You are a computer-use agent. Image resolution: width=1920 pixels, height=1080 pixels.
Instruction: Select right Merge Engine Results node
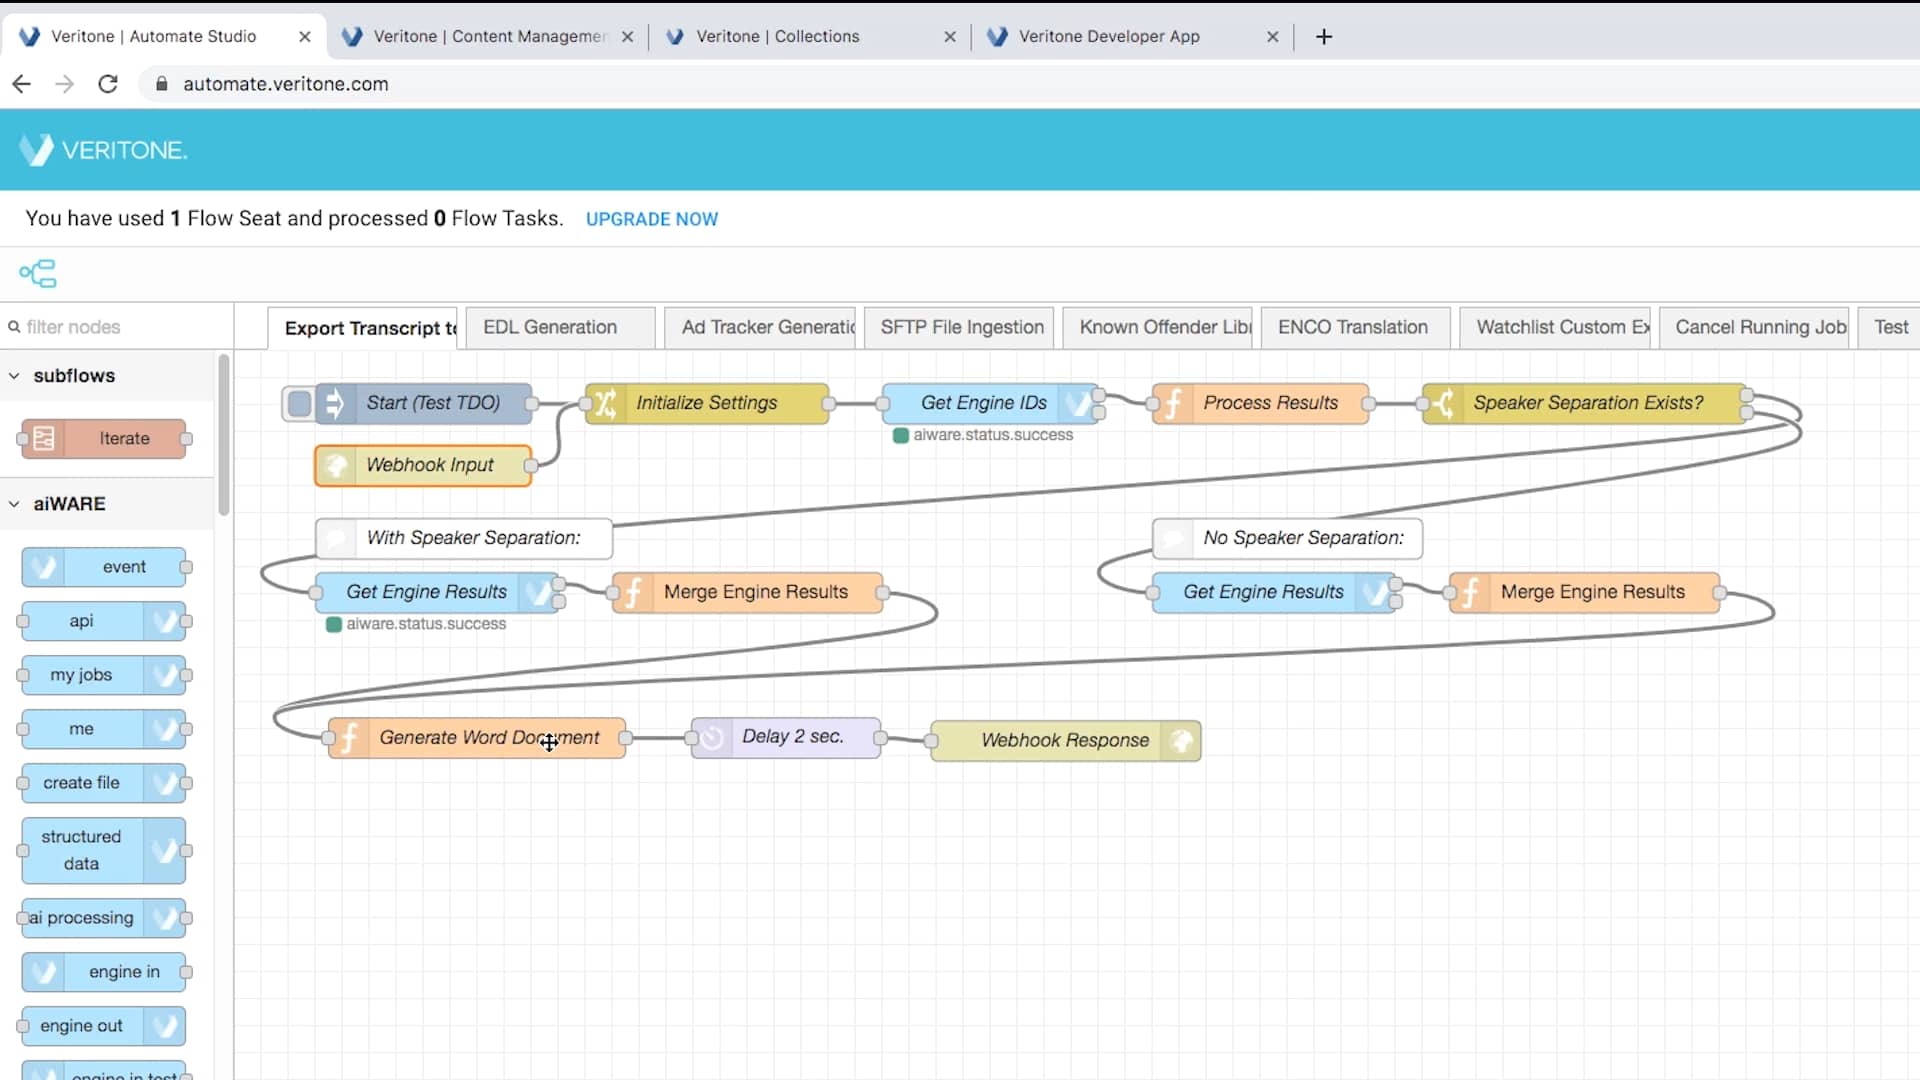[x=1584, y=592]
